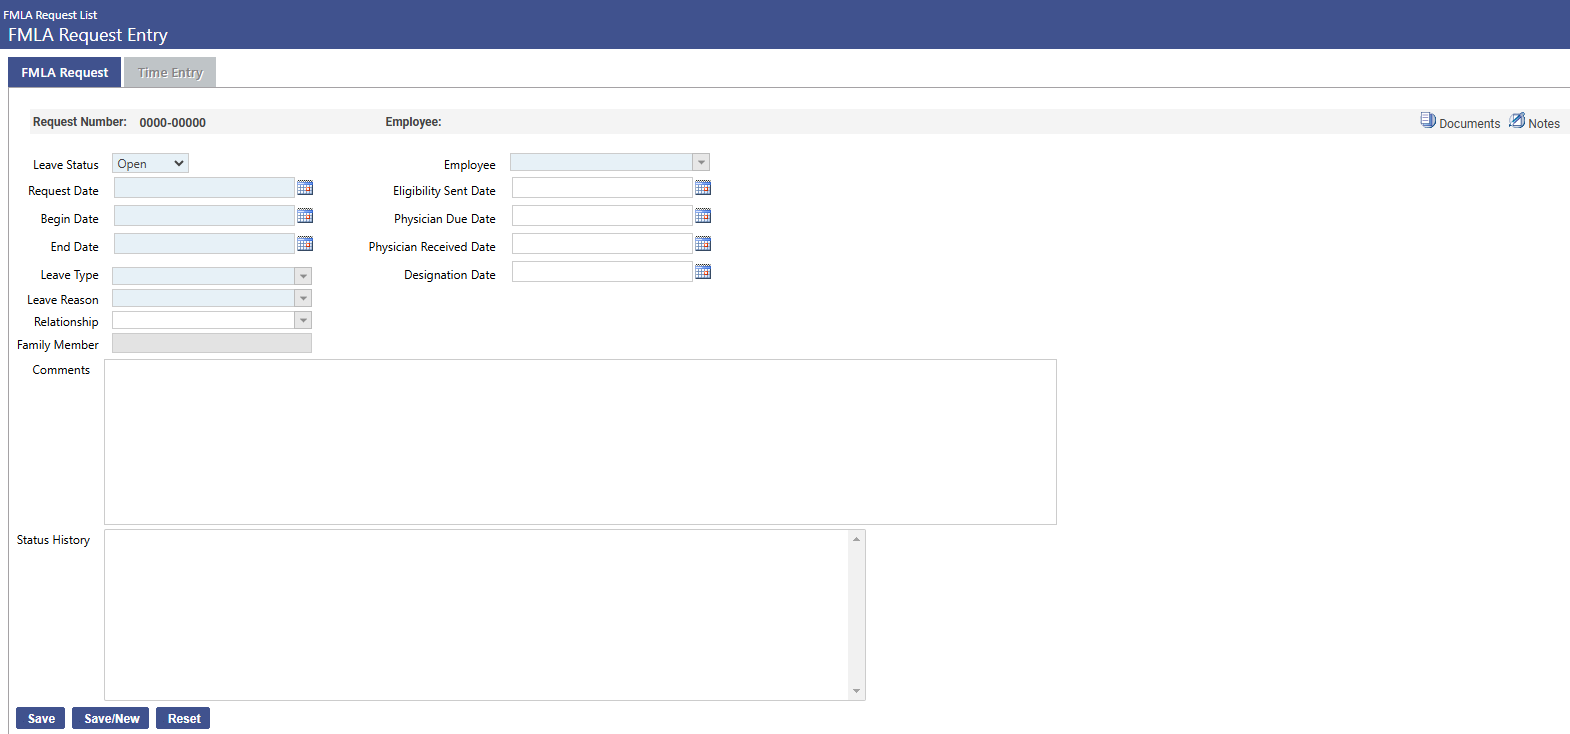Open calendar picker for Physician Received Date
This screenshot has height=734, width=1570.
point(703,244)
